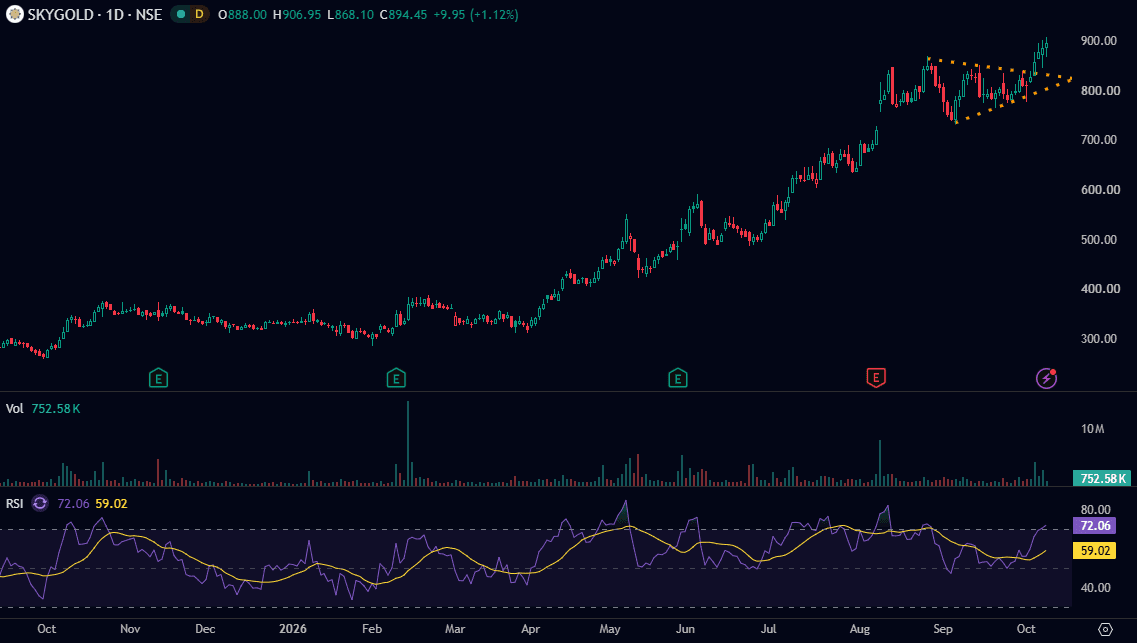This screenshot has width=1138, height=643.
Task: Click the 80.00 RSI axis label
Action: [x=1096, y=509]
